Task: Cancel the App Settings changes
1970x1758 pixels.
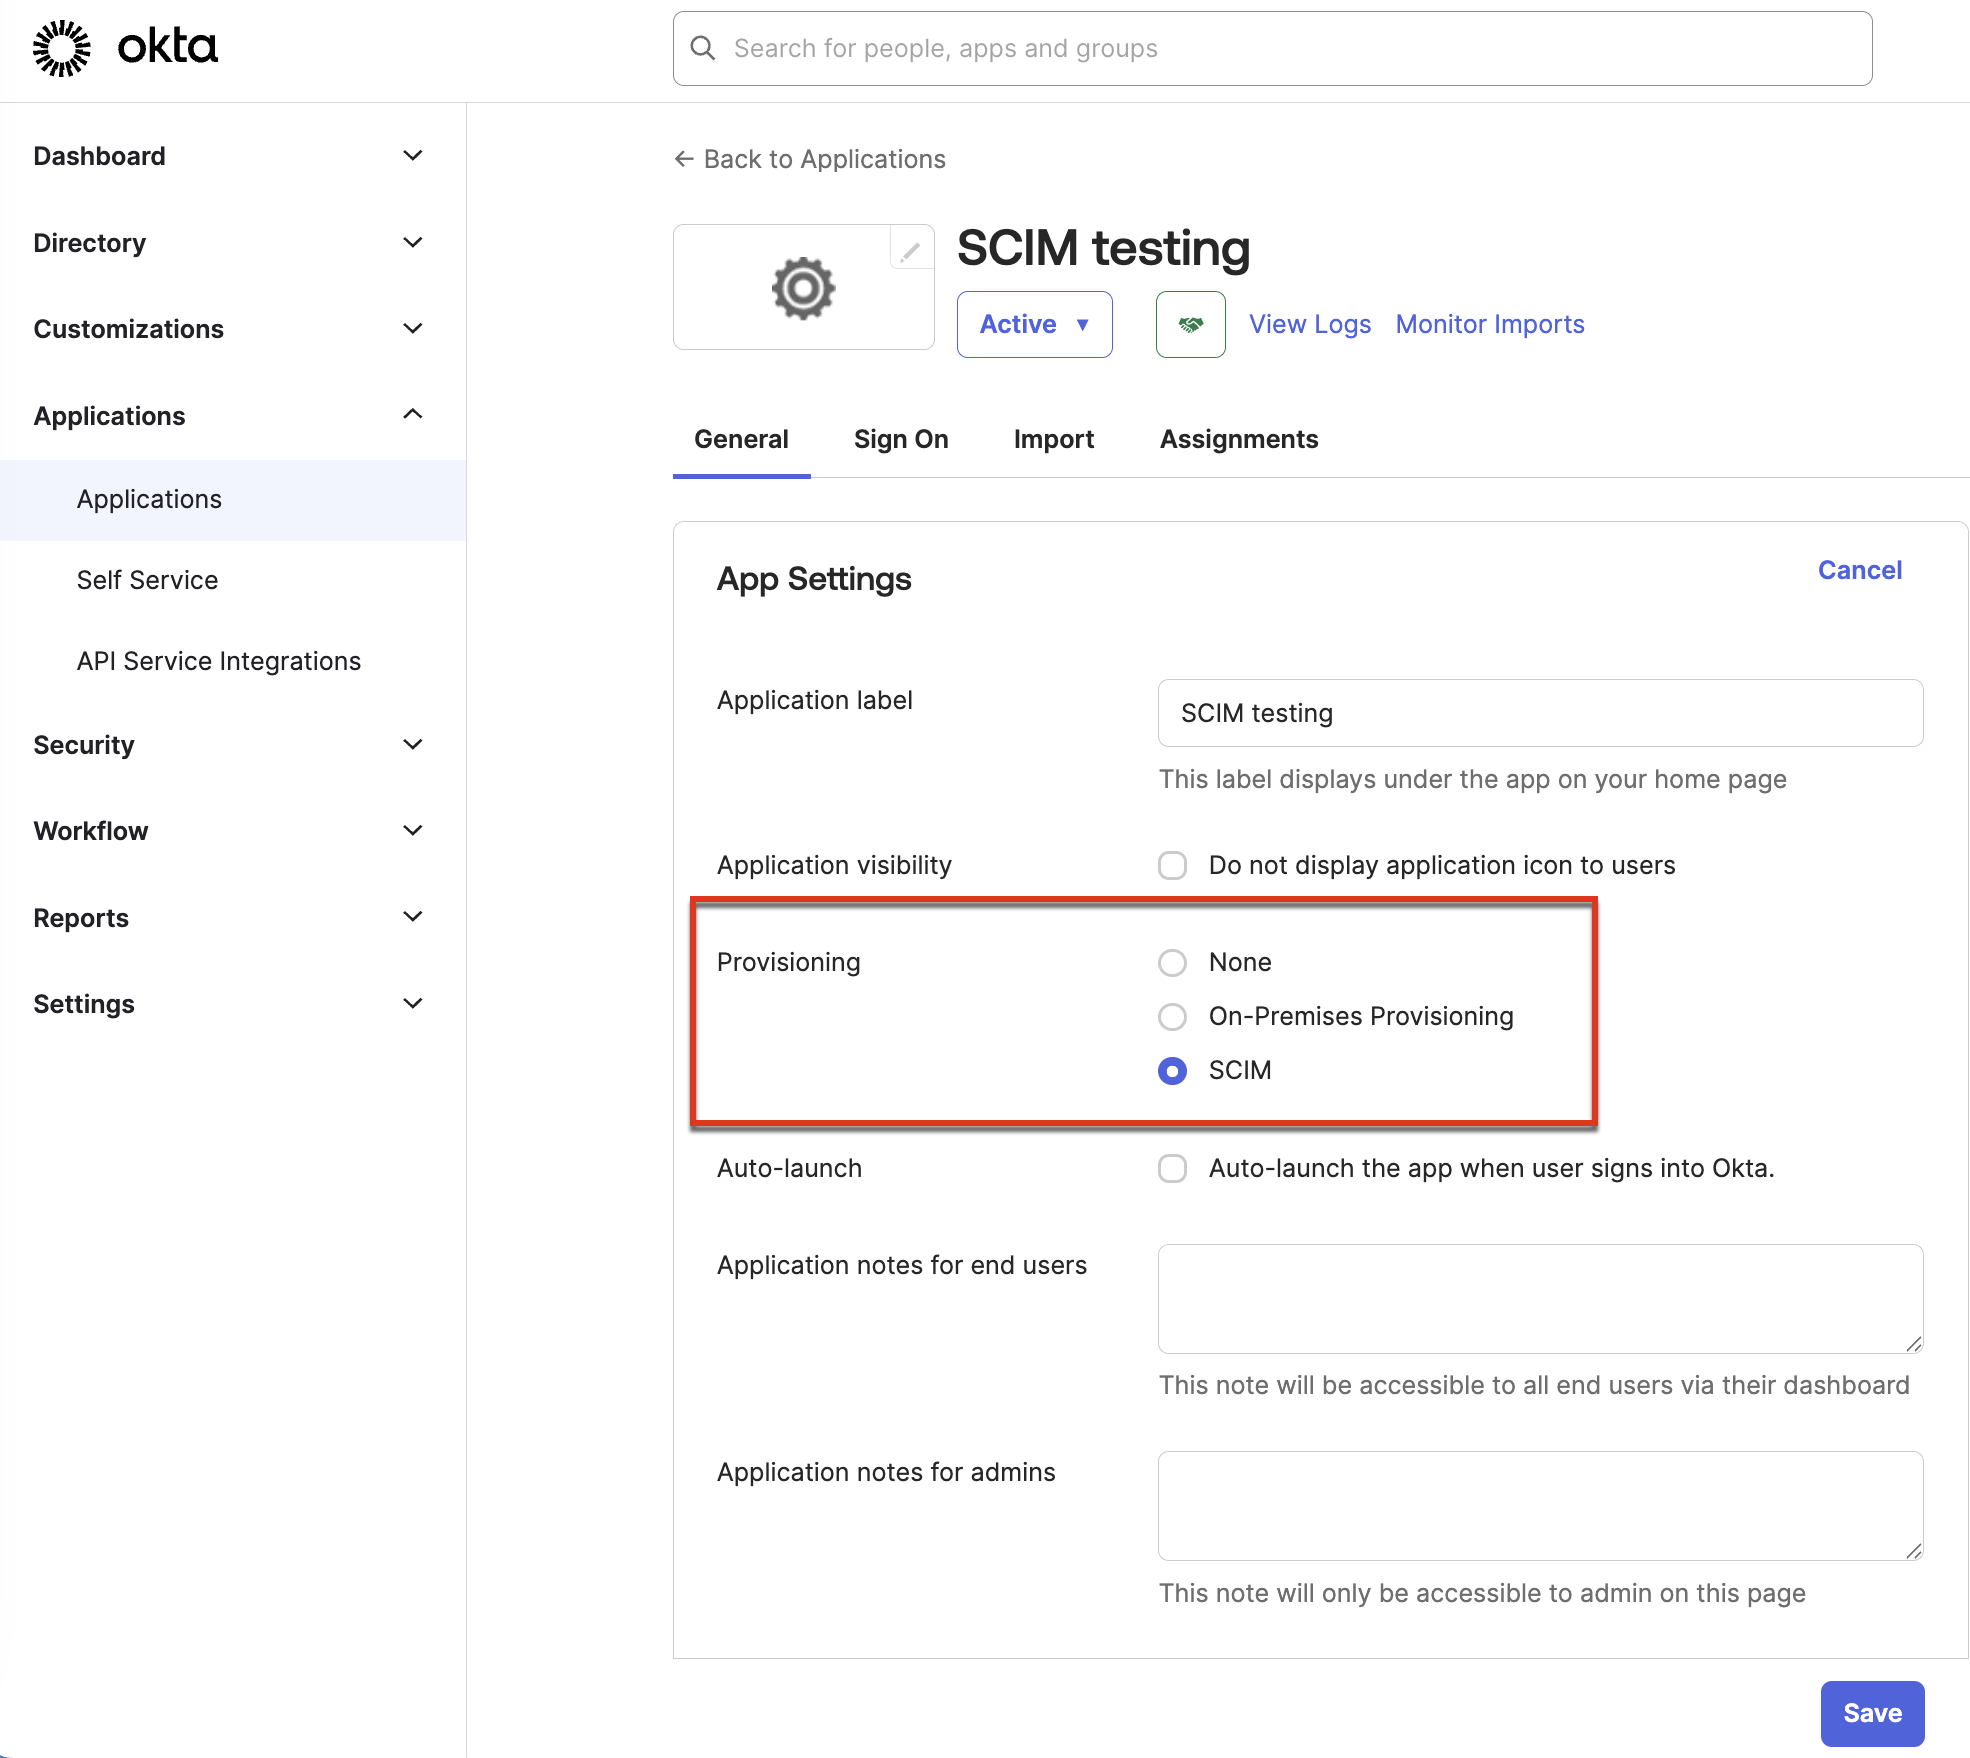Action: click(1858, 569)
